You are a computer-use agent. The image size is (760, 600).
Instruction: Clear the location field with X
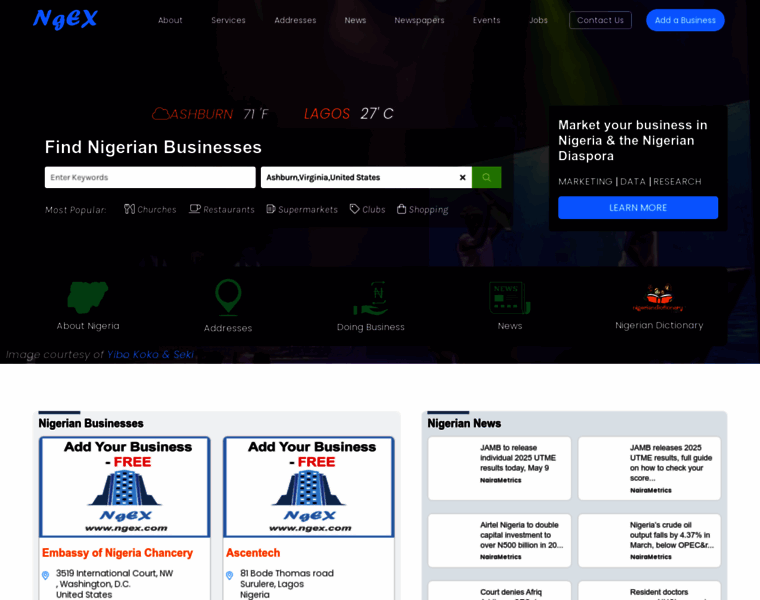coord(462,177)
